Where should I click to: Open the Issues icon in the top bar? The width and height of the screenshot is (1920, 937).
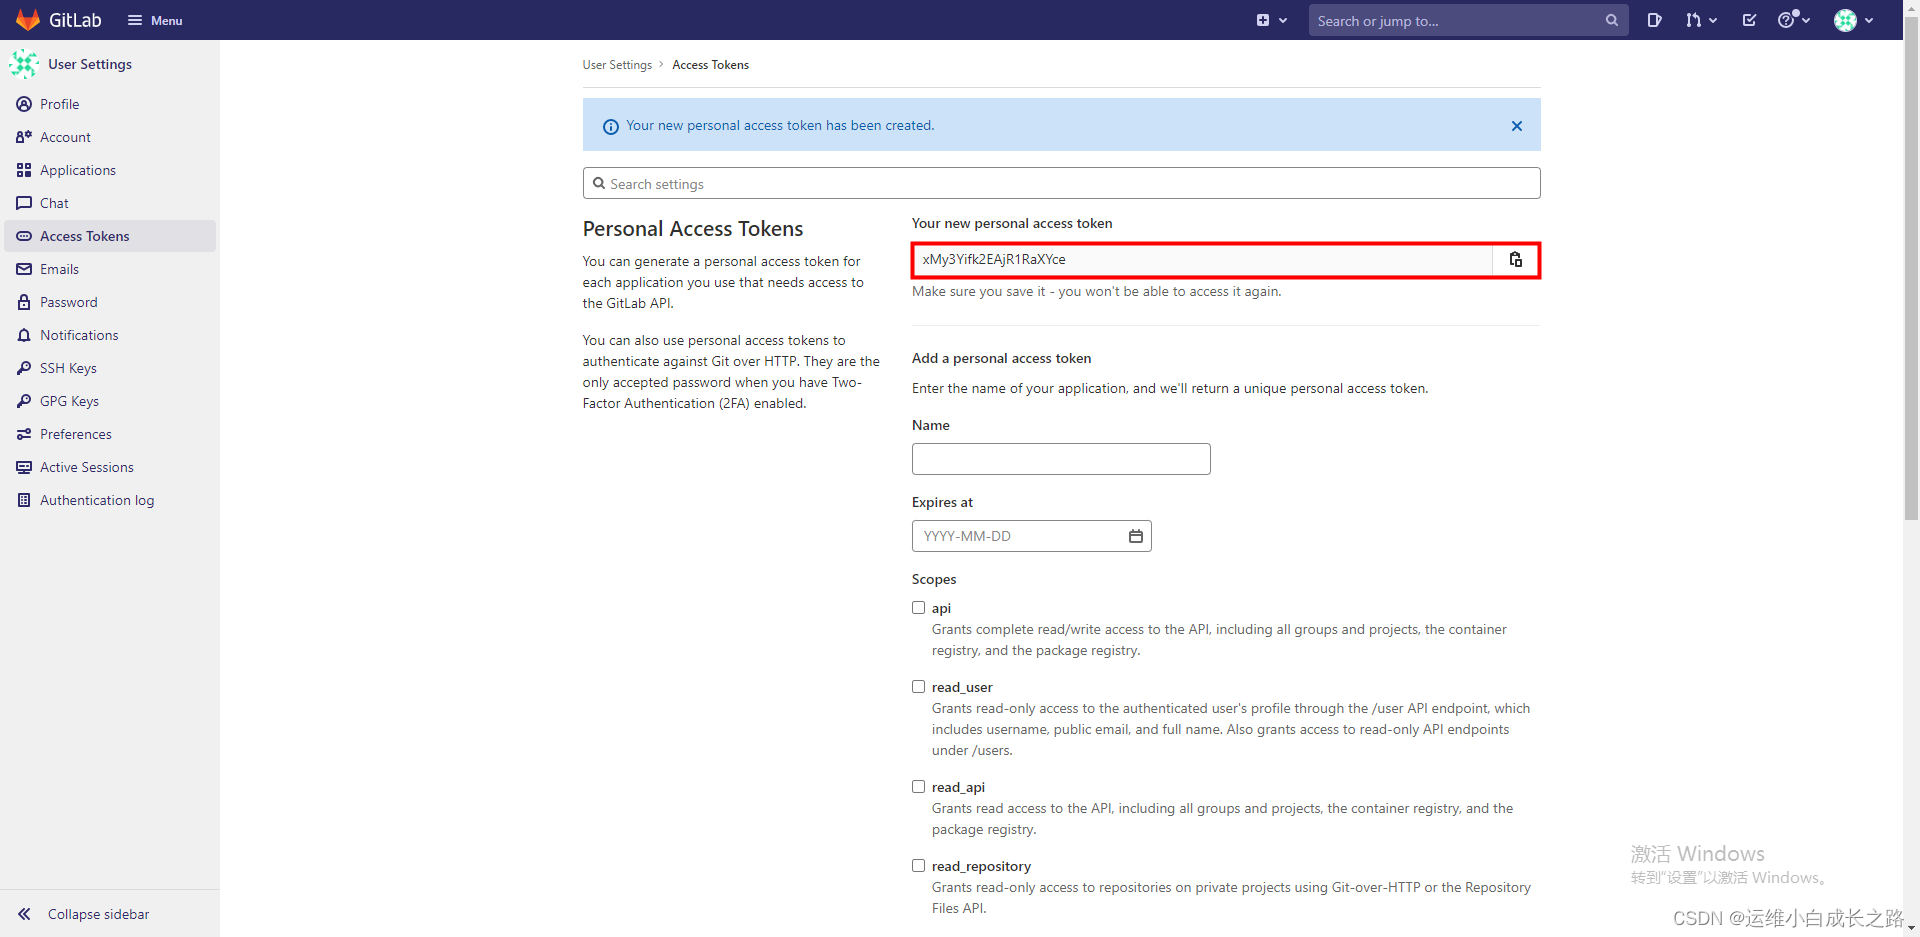(x=1655, y=20)
